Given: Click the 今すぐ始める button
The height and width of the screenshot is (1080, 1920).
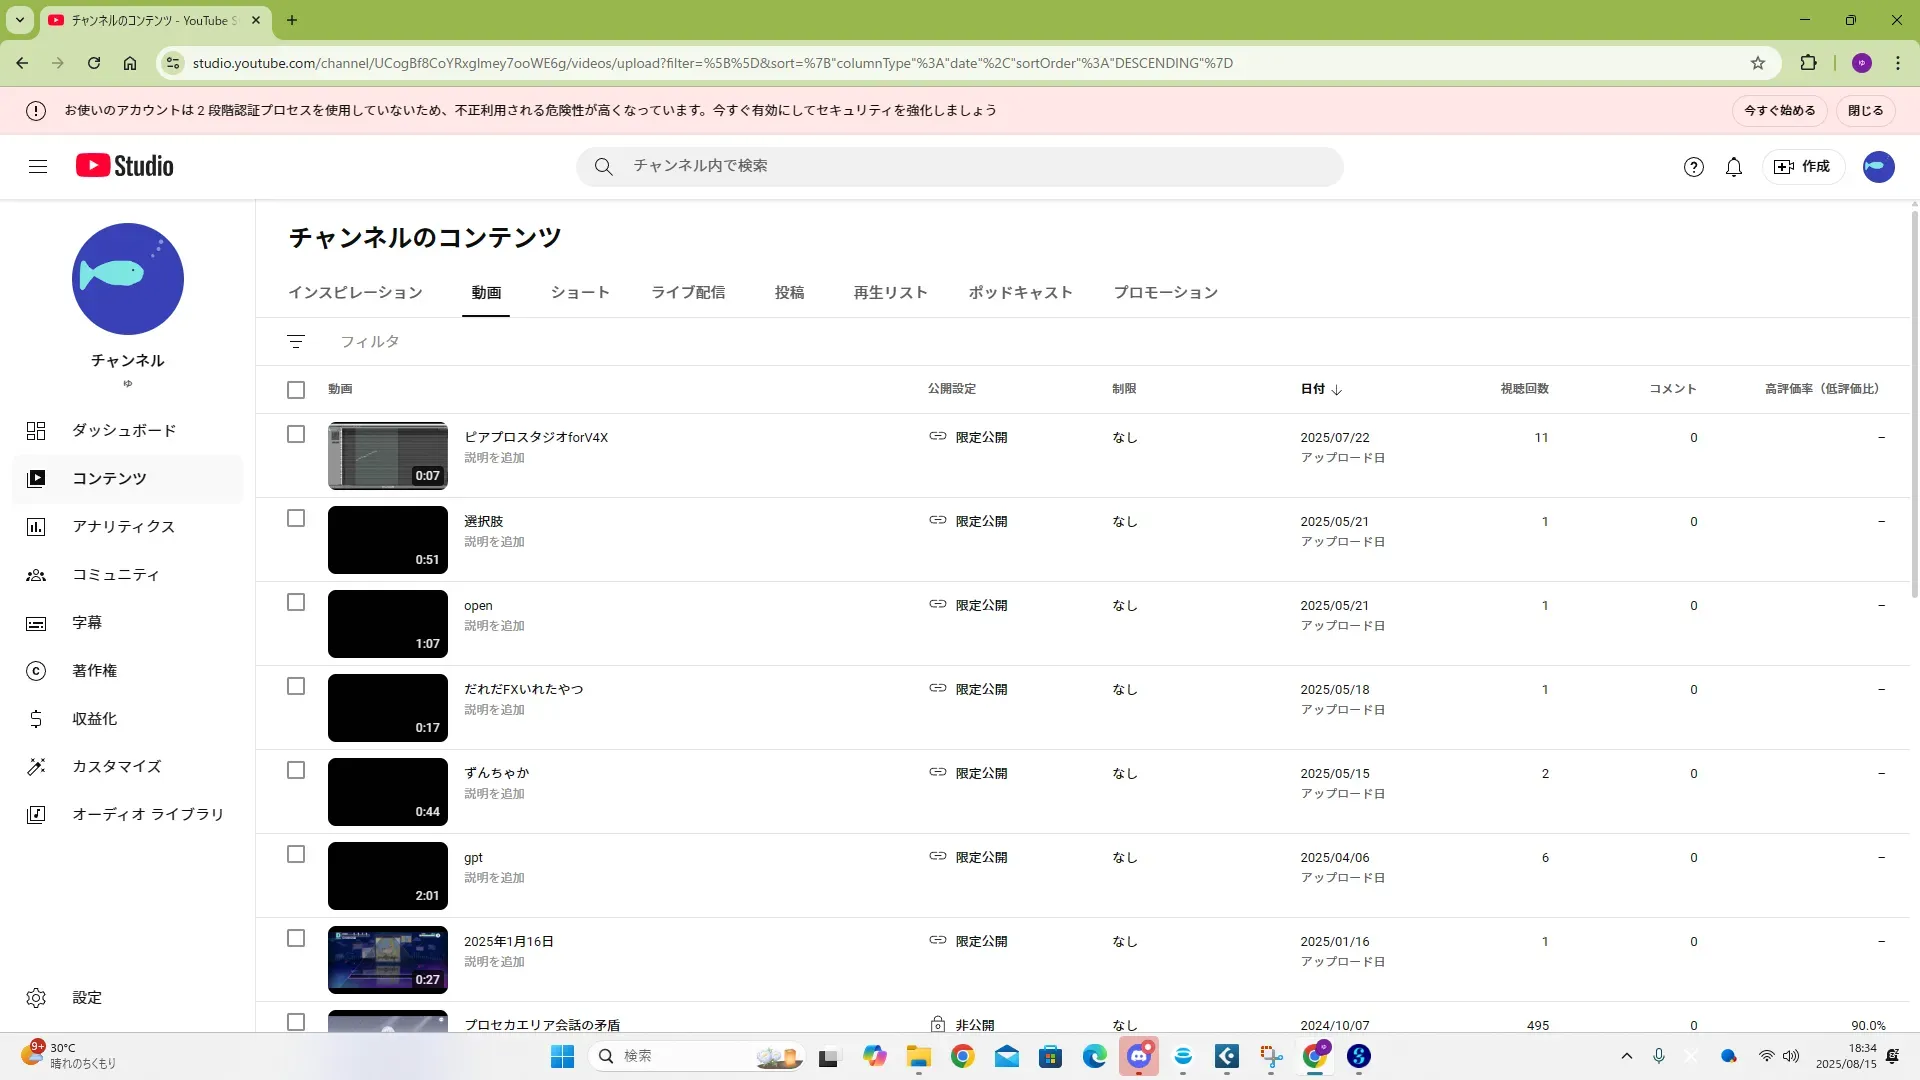Looking at the screenshot, I should (x=1779, y=111).
